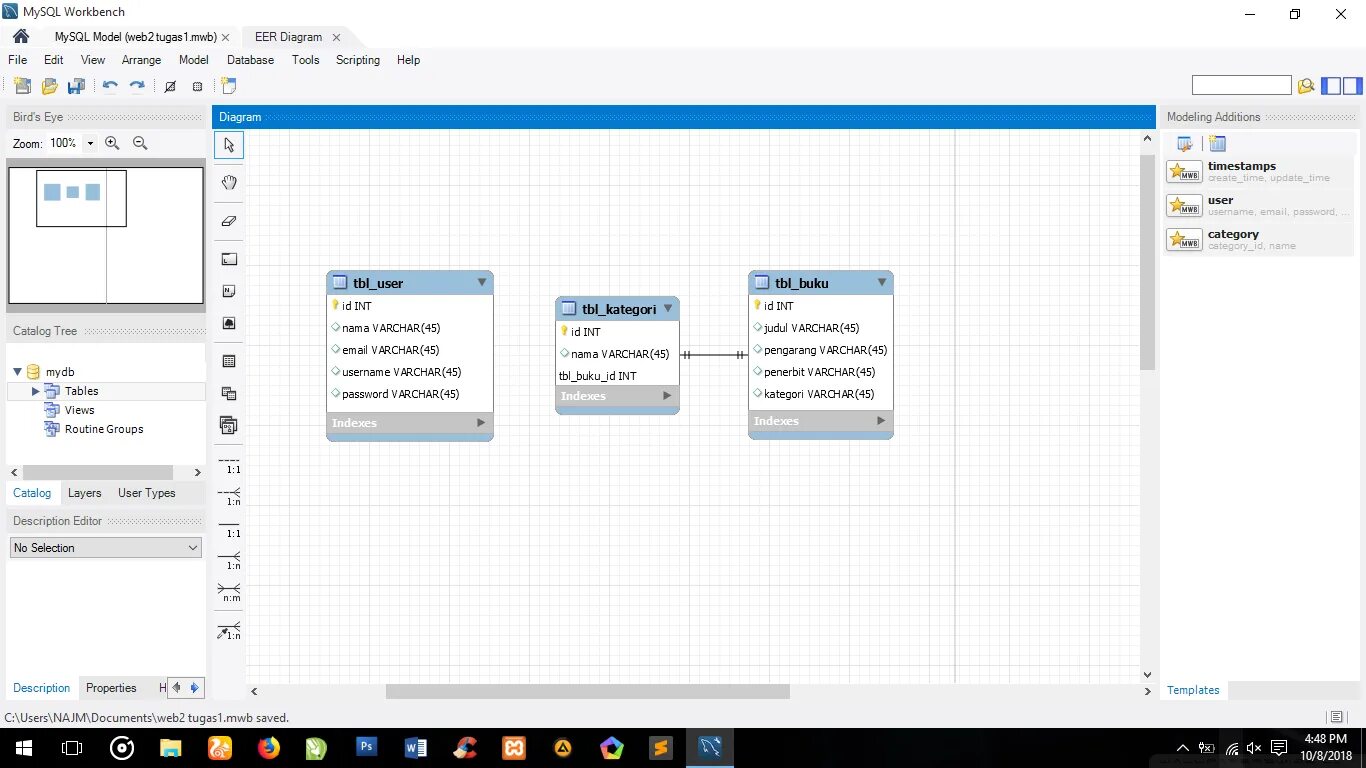The width and height of the screenshot is (1366, 768).
Task: Select the place new text note tool
Action: point(229,291)
